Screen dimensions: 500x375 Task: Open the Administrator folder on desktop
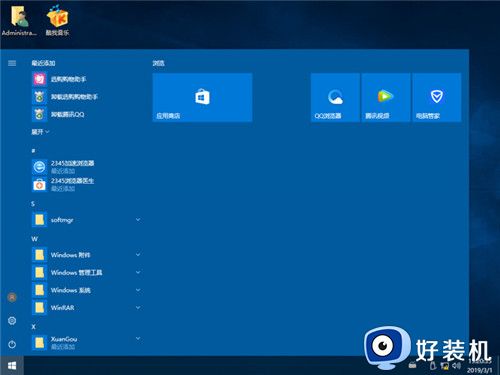coord(19,21)
